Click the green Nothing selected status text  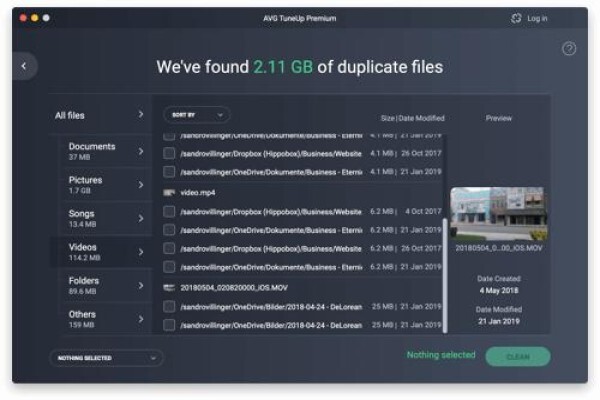pos(441,355)
